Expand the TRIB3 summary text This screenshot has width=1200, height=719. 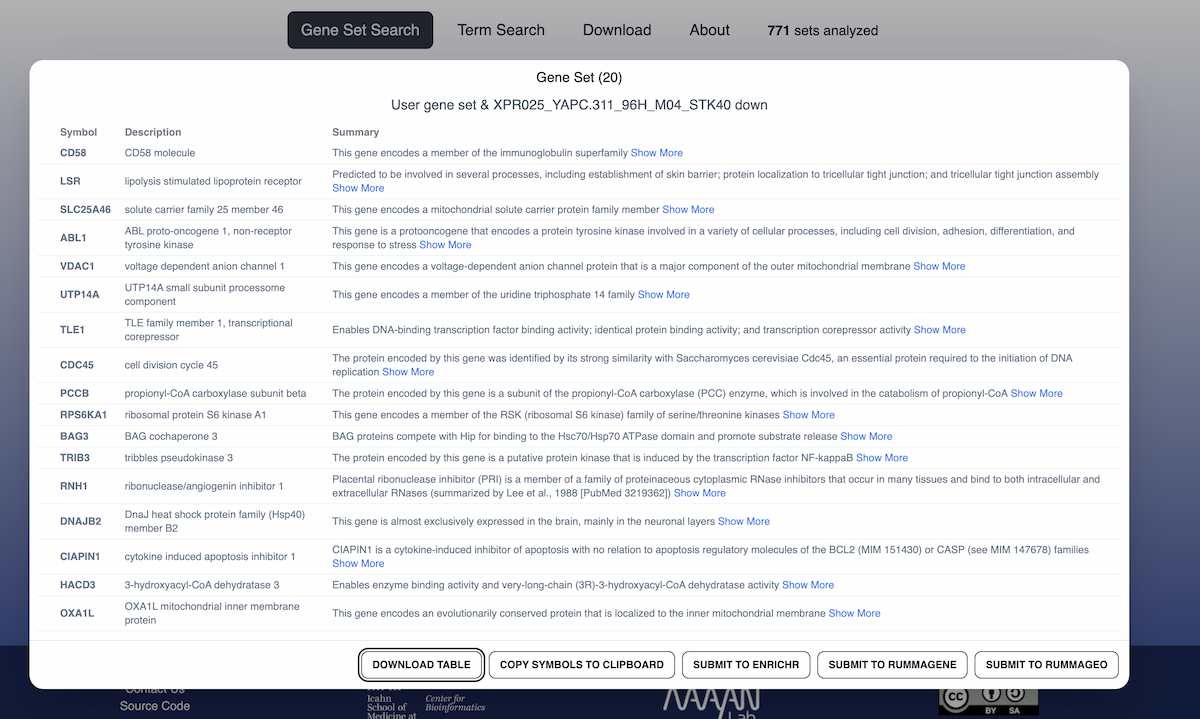881,458
